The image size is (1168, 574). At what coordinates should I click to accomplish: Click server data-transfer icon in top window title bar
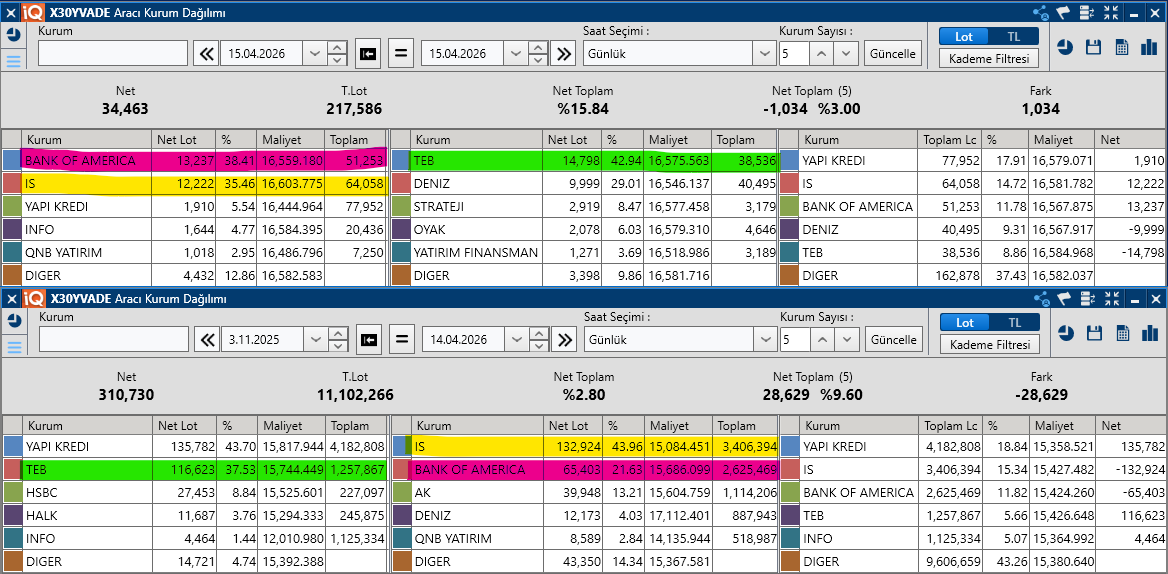pyautogui.click(x=1087, y=13)
